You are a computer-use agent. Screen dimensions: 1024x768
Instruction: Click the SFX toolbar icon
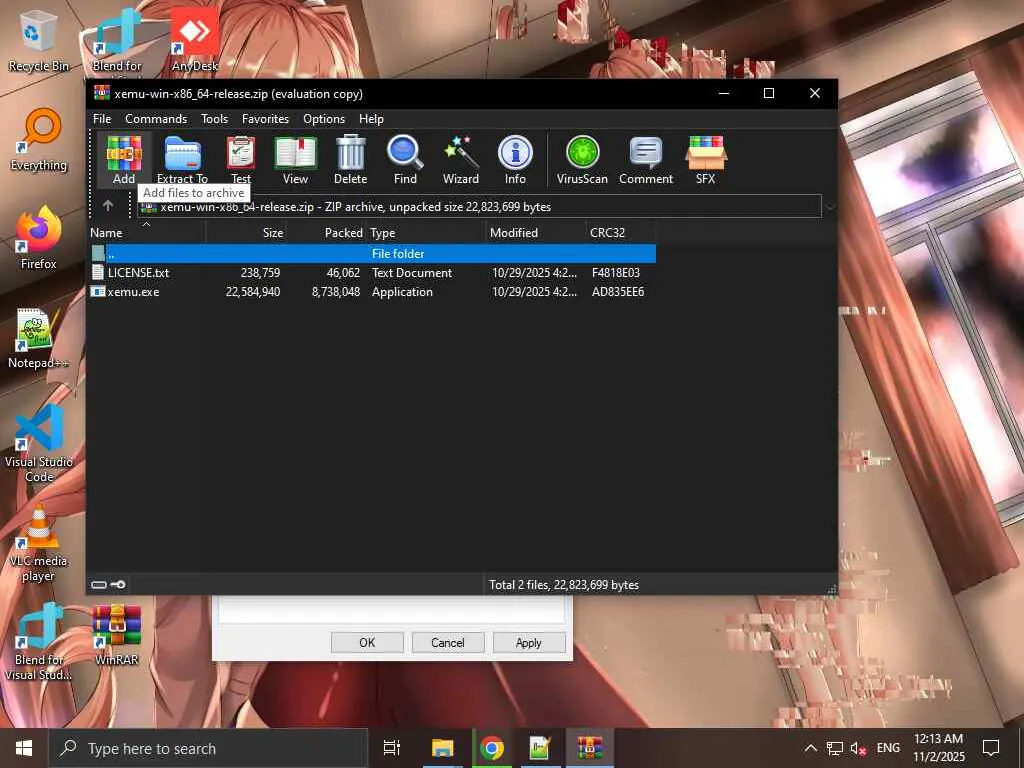tap(705, 159)
